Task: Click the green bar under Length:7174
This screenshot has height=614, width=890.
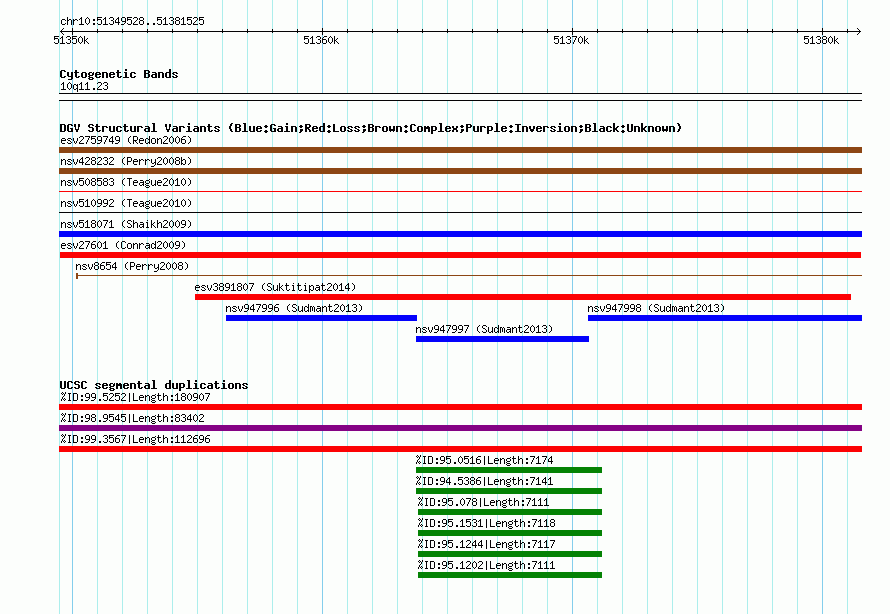Action: click(509, 470)
